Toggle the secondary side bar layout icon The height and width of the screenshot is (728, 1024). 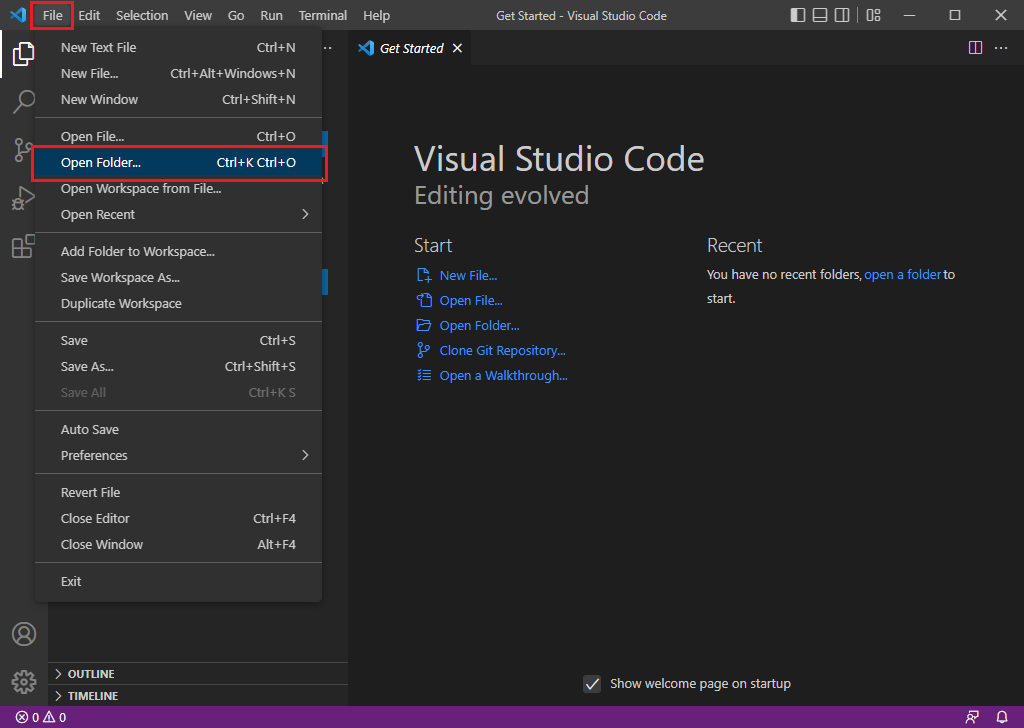click(842, 15)
